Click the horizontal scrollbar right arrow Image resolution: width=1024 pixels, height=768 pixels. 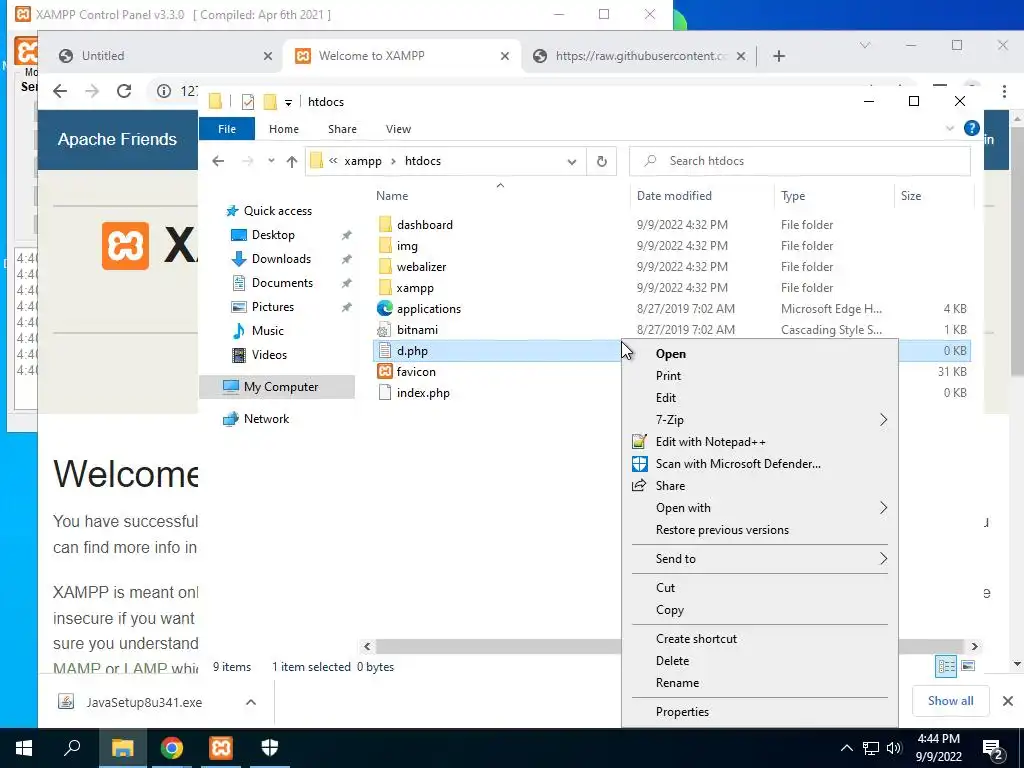pyautogui.click(x=974, y=647)
